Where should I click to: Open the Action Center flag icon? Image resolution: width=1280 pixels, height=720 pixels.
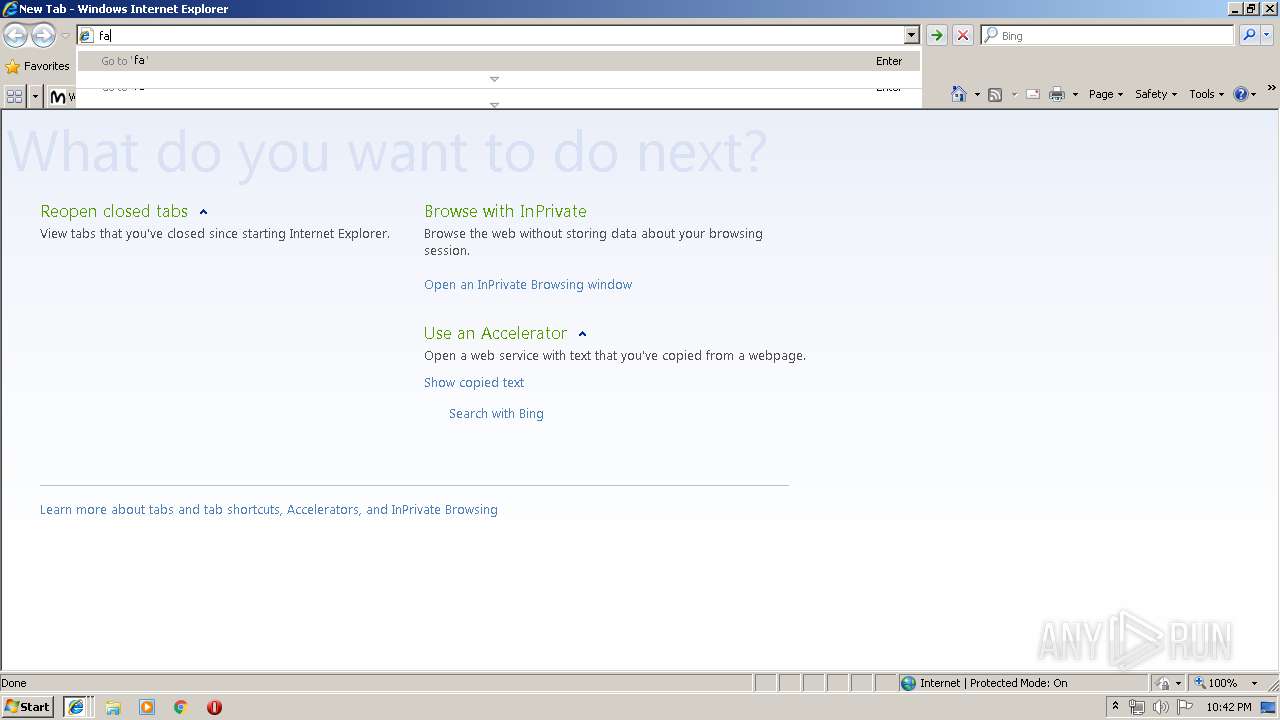click(1185, 707)
